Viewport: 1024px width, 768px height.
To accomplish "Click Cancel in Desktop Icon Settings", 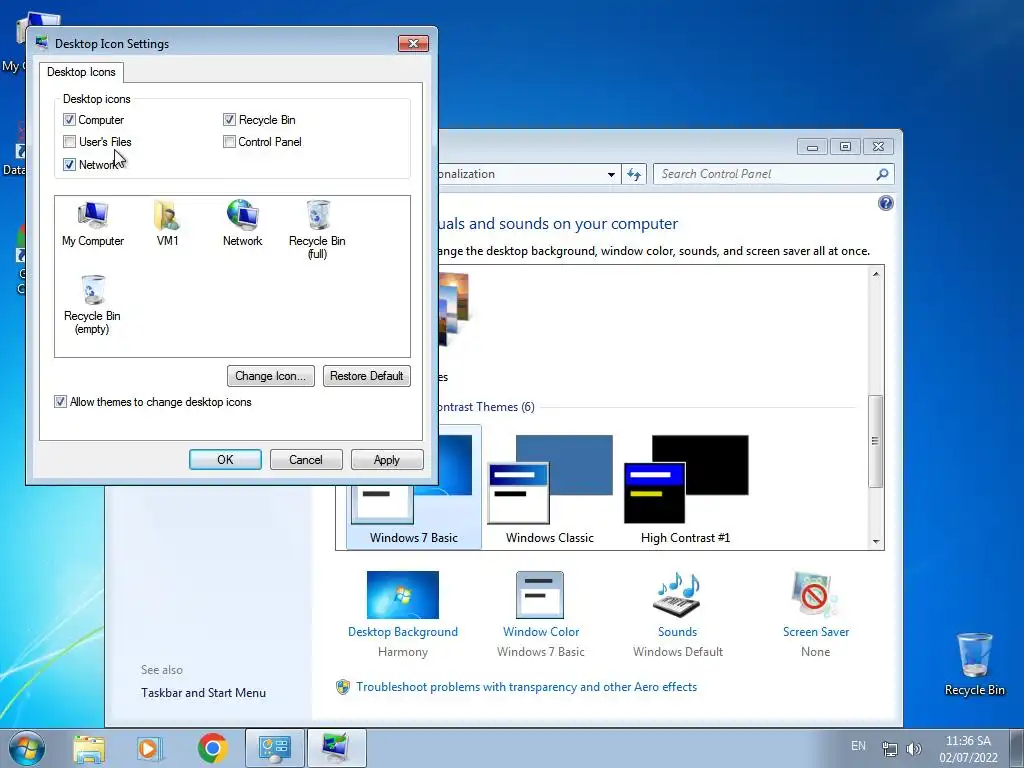I will pyautogui.click(x=306, y=460).
